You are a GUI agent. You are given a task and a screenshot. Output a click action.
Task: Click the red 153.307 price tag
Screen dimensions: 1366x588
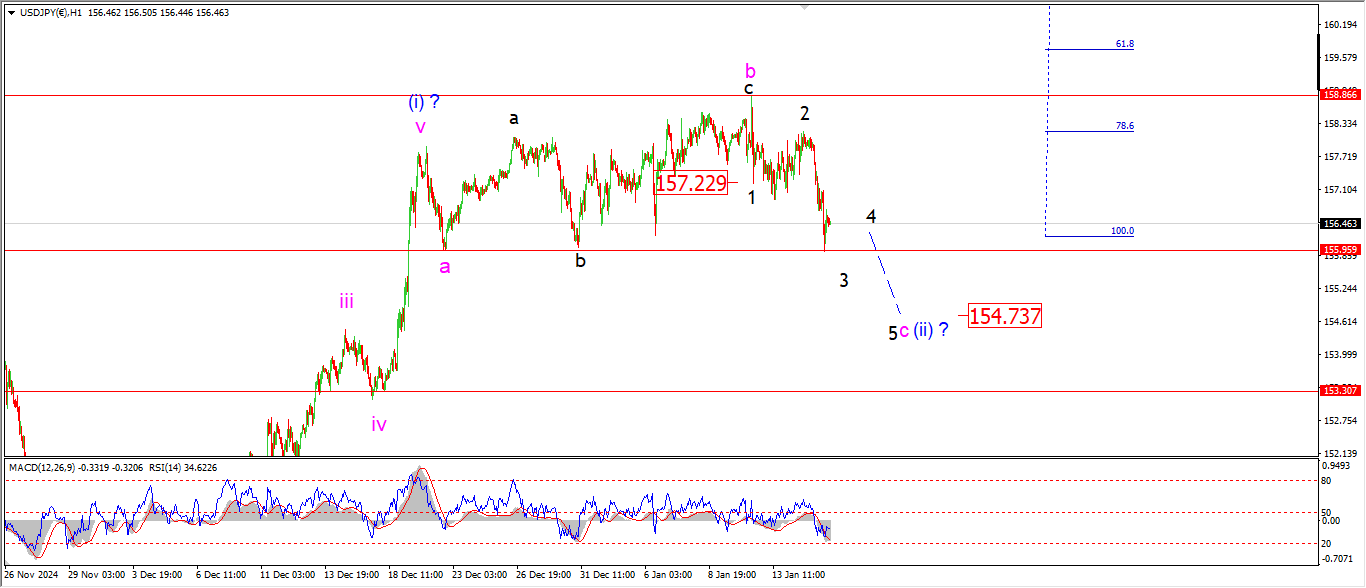coord(1339,391)
